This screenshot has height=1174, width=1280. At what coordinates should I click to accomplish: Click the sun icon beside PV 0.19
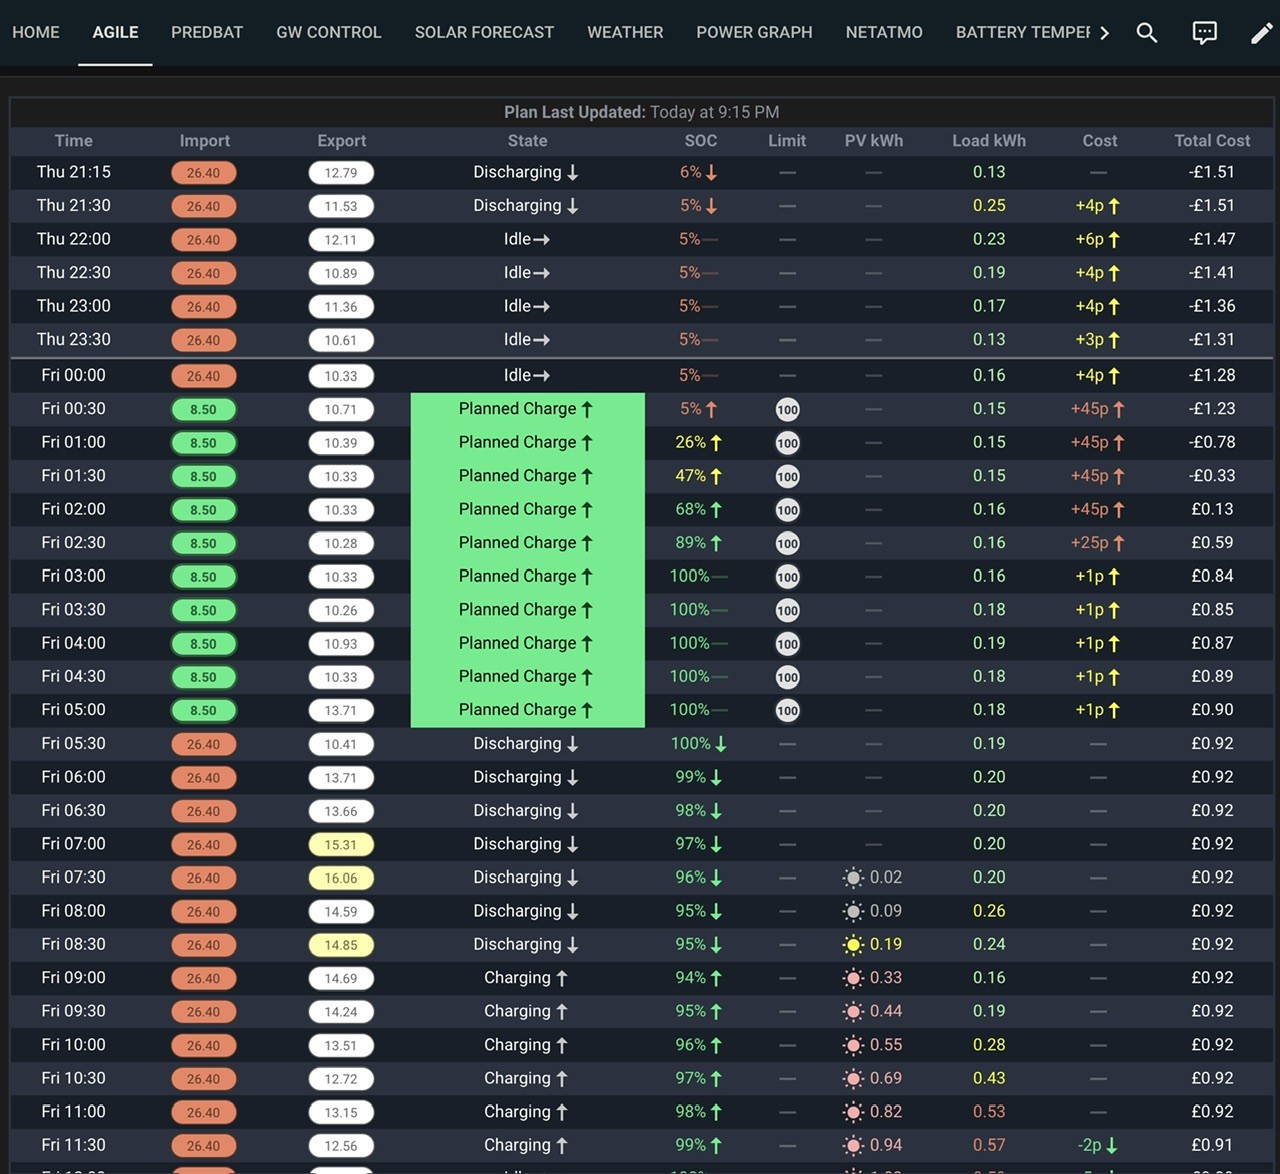tap(853, 945)
